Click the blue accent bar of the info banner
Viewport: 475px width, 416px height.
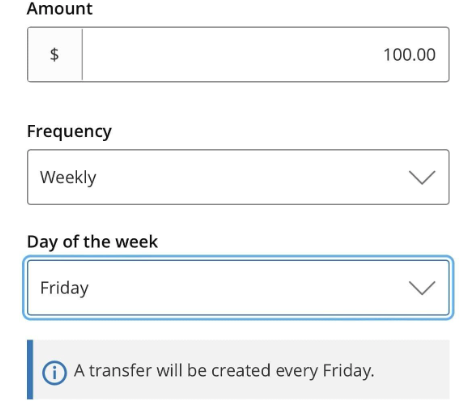[30, 369]
